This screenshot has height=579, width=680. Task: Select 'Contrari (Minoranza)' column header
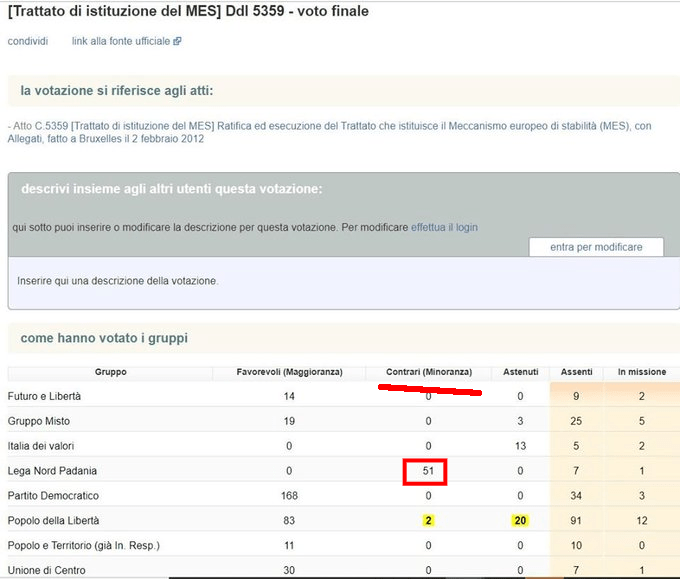pyautogui.click(x=429, y=372)
